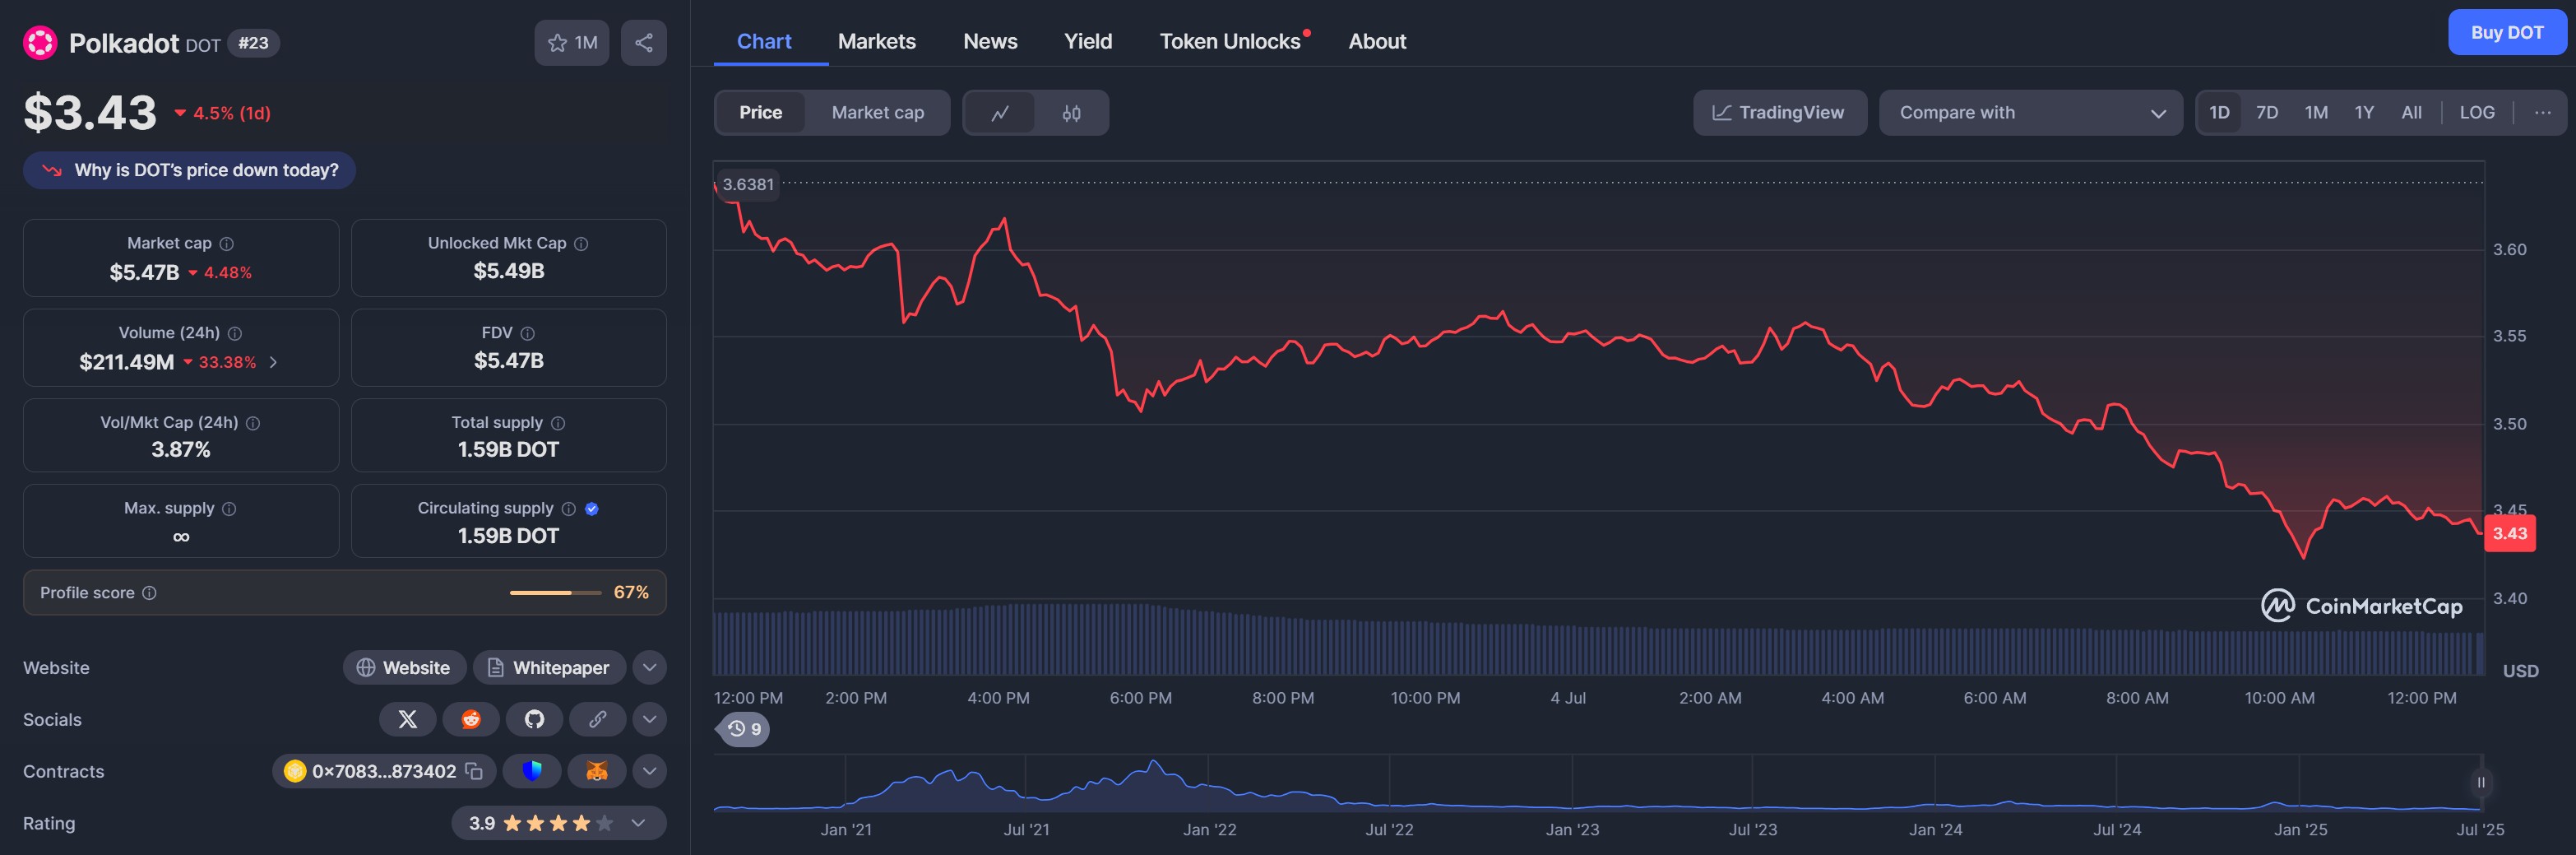Set chart range to 1M
Viewport: 2576px width, 855px height.
tap(2316, 113)
